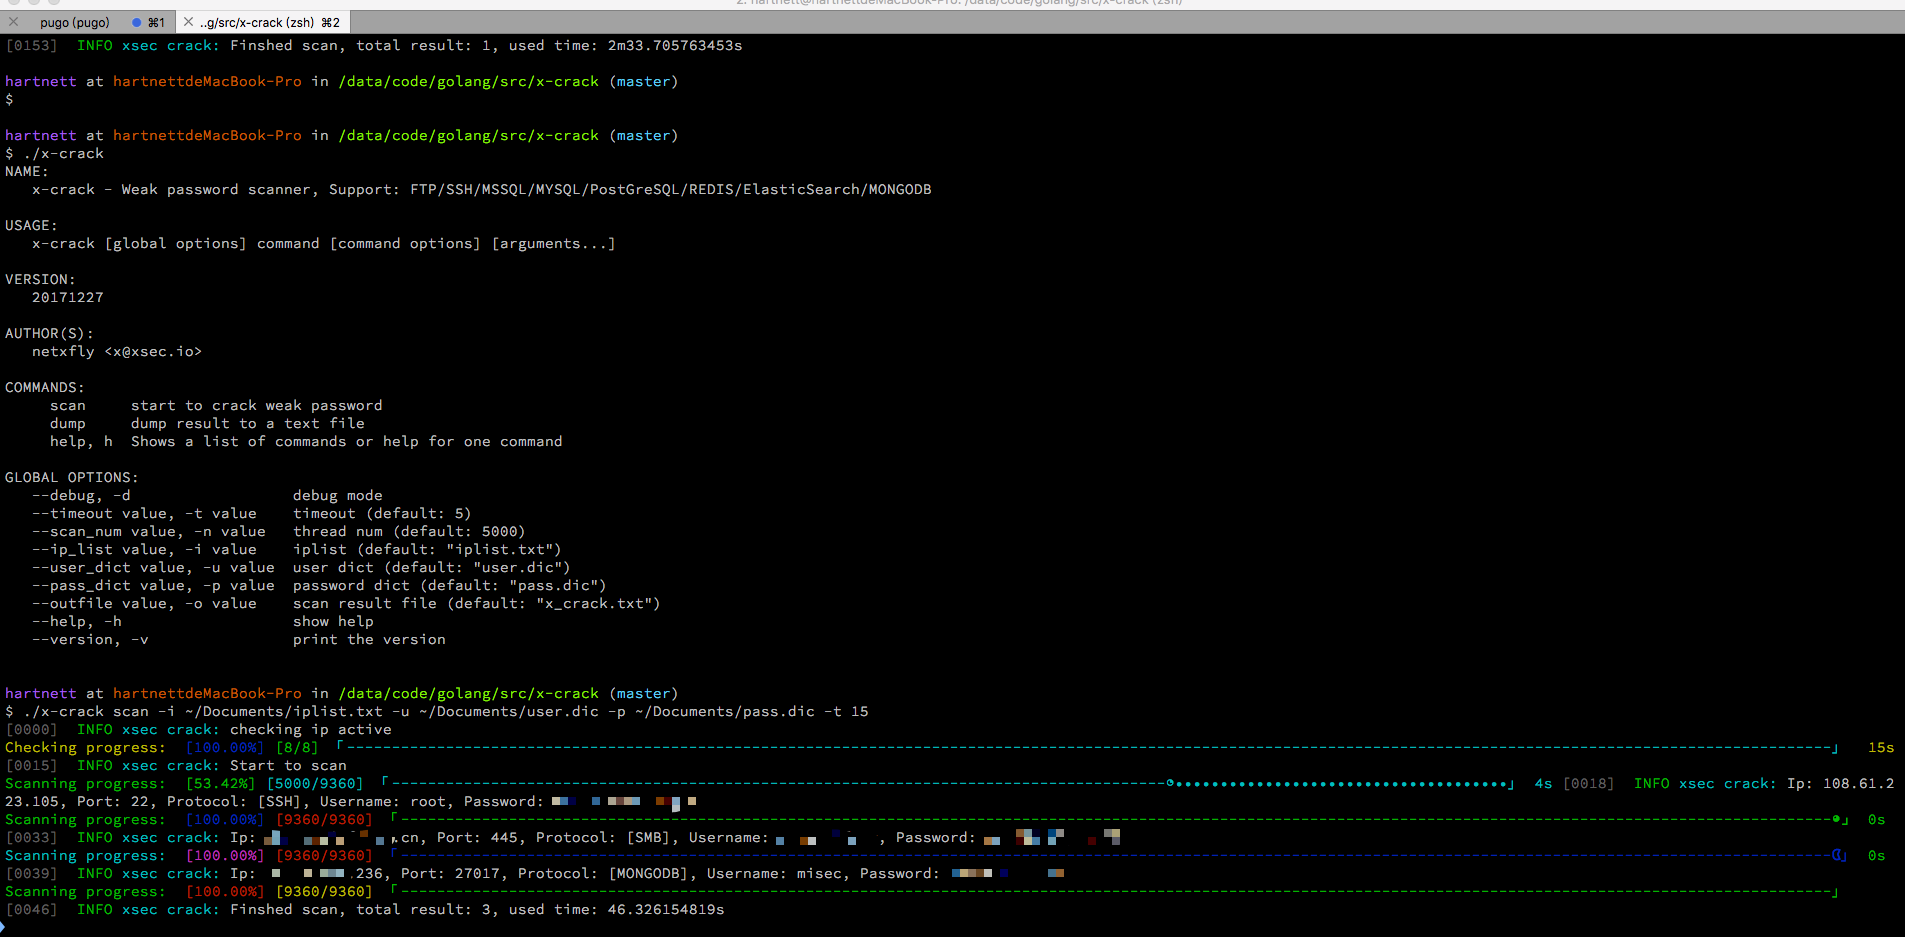This screenshot has height=937, width=1905.
Task: Click the 'checking ip active' log line
Action: pos(199,730)
